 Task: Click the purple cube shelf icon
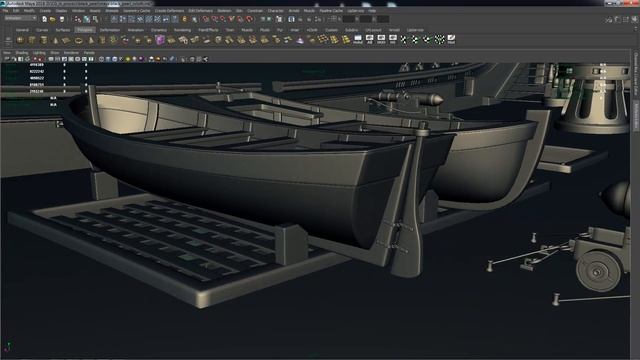coord(159,40)
